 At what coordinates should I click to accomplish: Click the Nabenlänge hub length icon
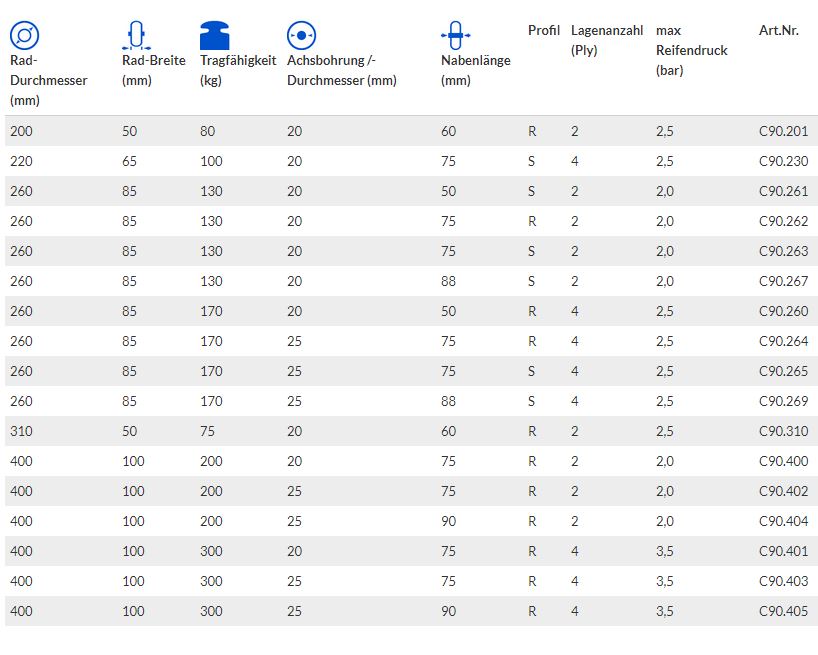455,35
